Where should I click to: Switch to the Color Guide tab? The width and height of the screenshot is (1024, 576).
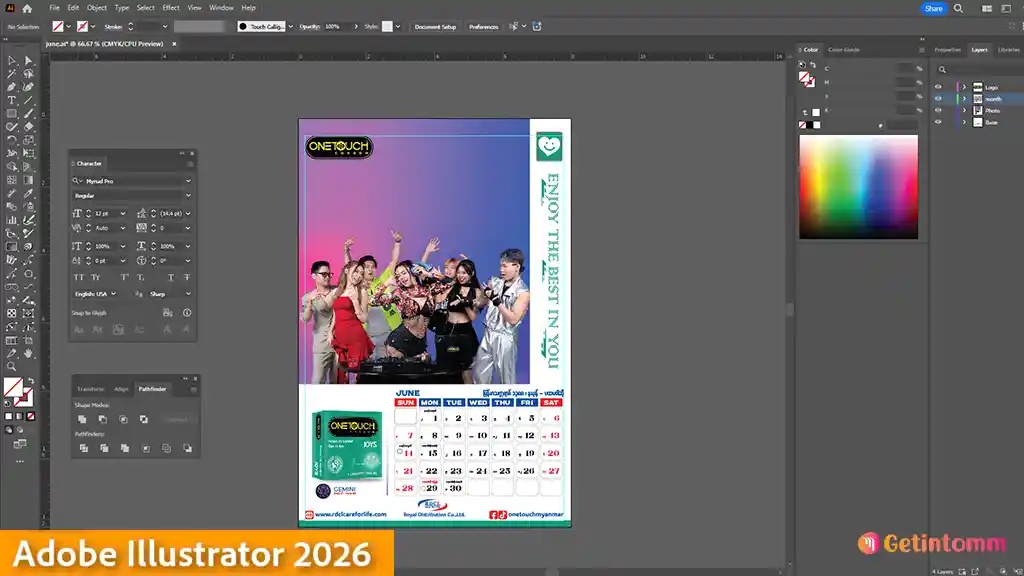(x=844, y=50)
